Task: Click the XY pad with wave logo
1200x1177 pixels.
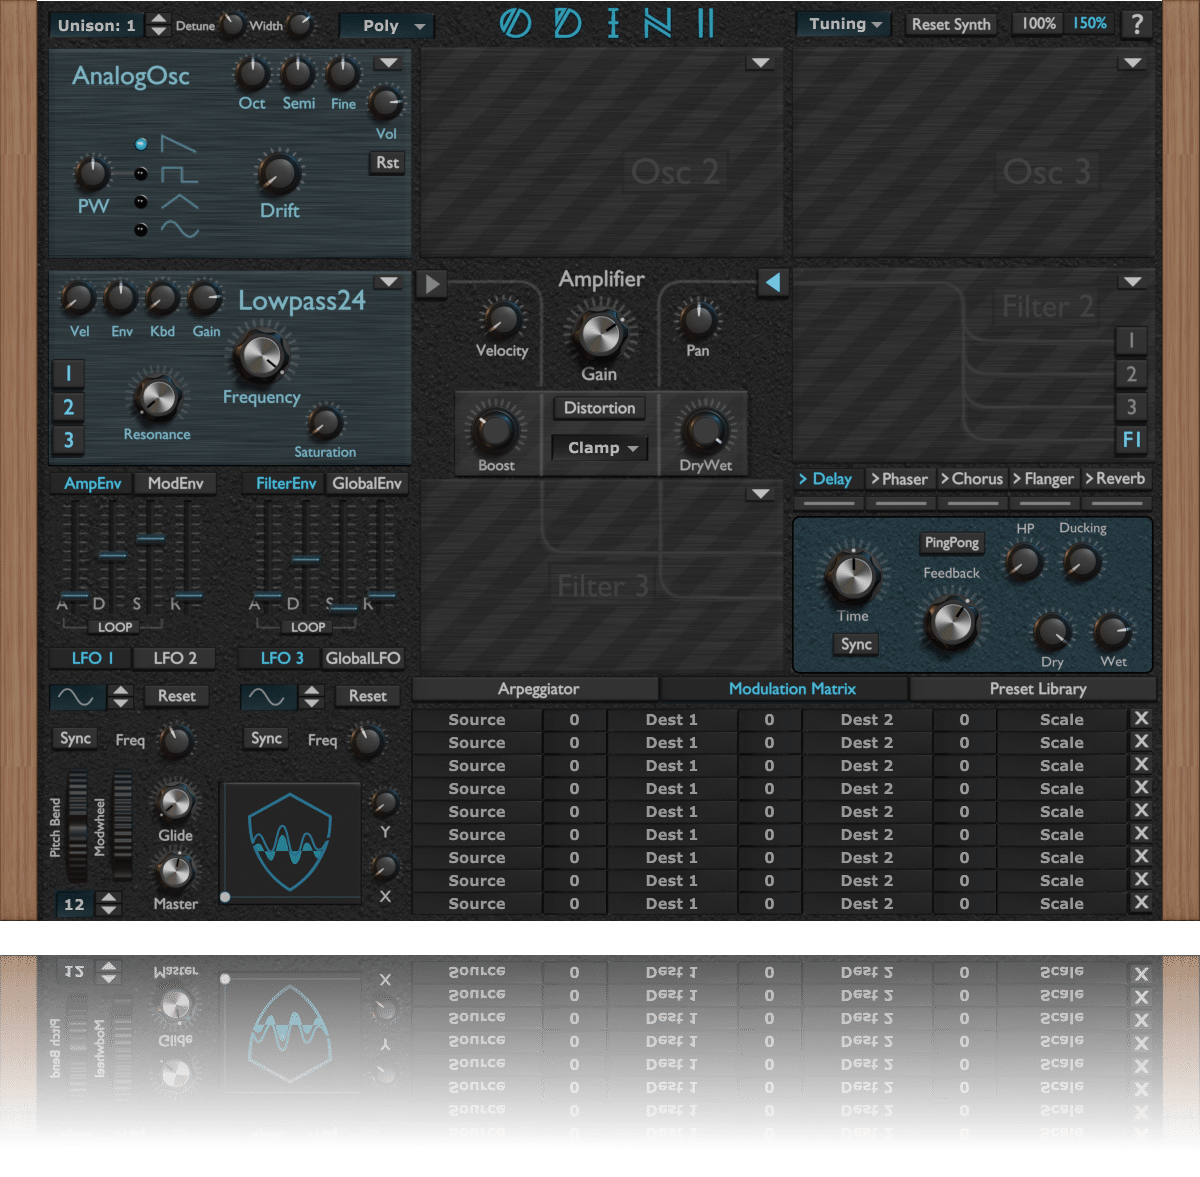Action: click(290, 843)
